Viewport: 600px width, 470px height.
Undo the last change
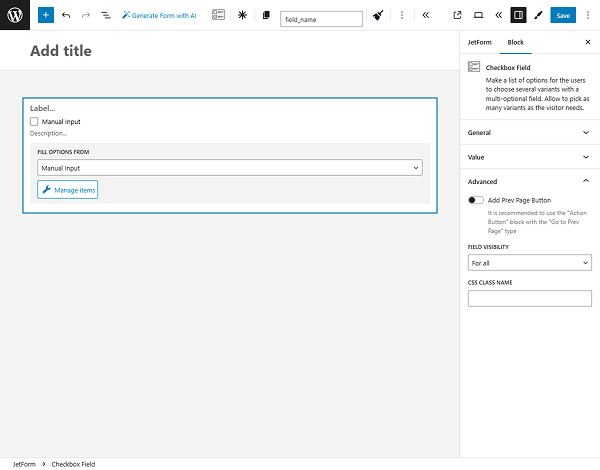(66, 15)
